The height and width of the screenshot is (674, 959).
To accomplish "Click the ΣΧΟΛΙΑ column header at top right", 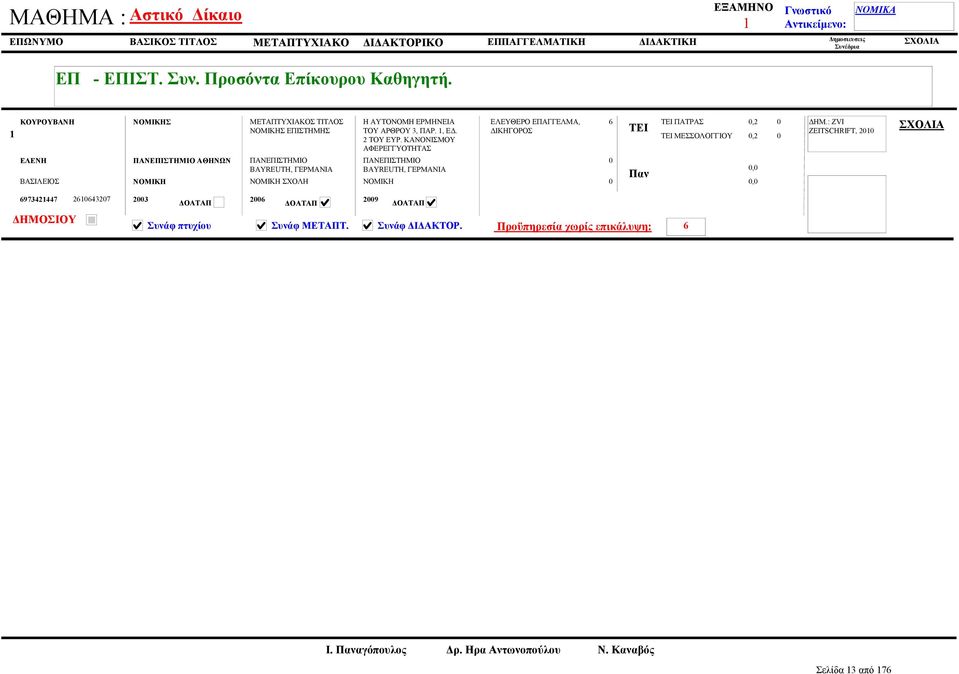I will (921, 41).
